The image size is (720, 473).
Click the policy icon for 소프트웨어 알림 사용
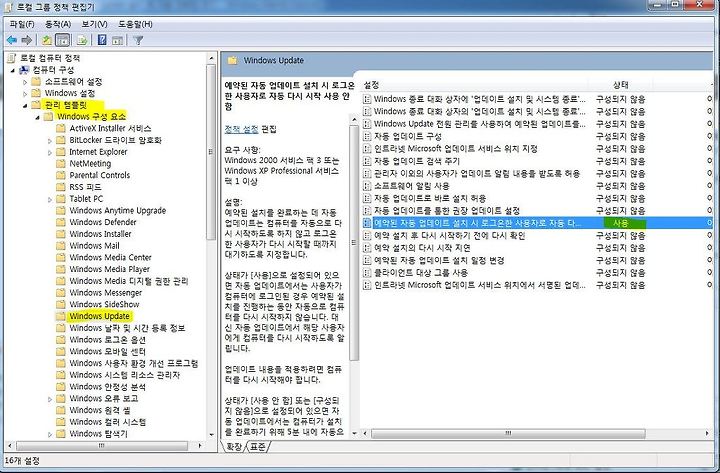pyautogui.click(x=366, y=186)
